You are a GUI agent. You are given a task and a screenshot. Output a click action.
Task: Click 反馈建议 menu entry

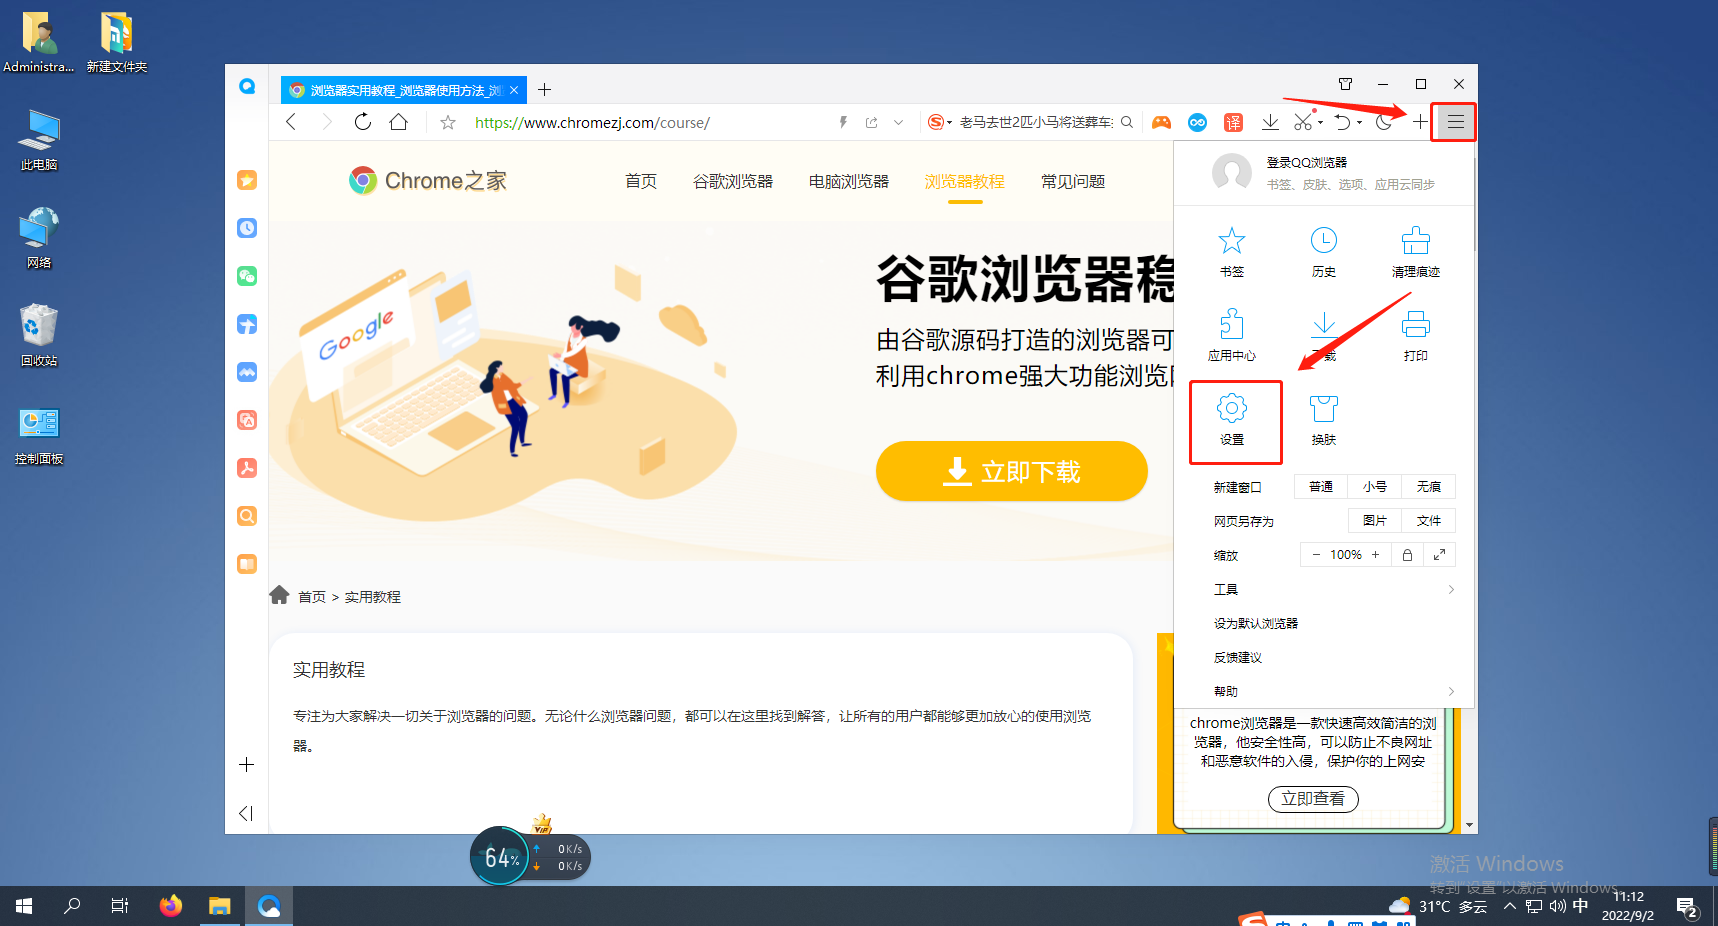coord(1238,657)
